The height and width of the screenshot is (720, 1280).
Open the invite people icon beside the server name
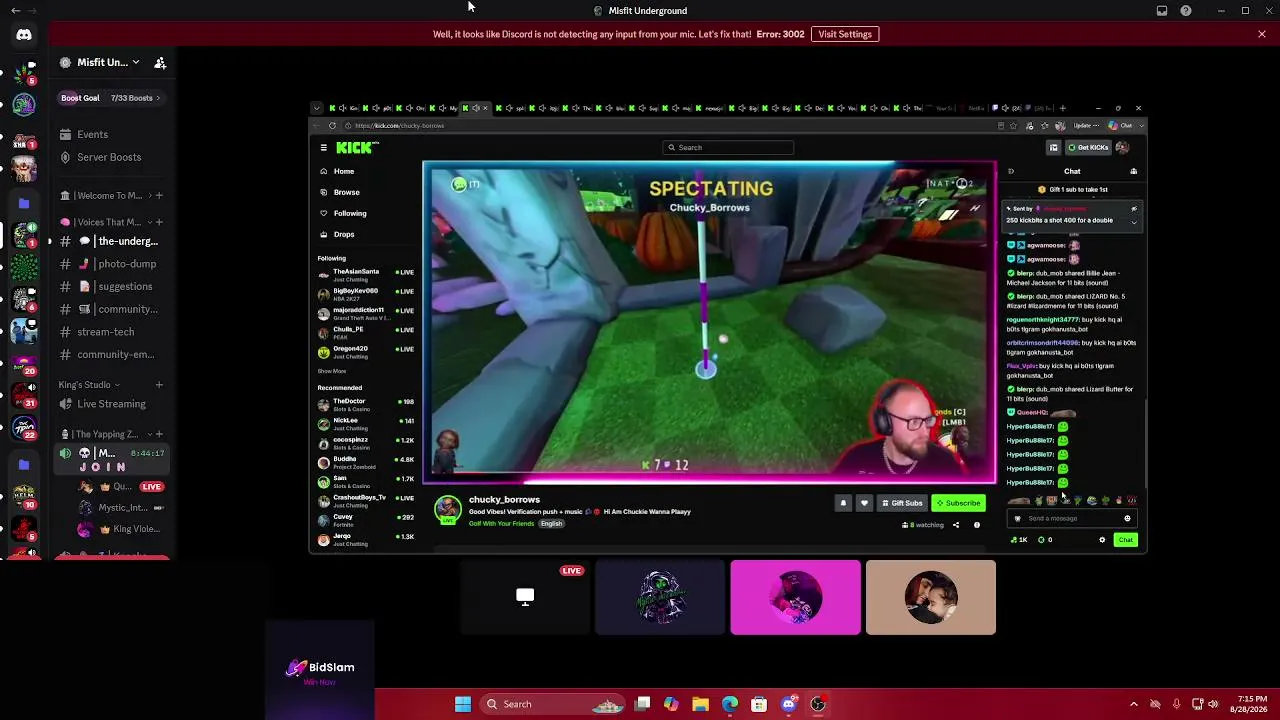(x=160, y=62)
